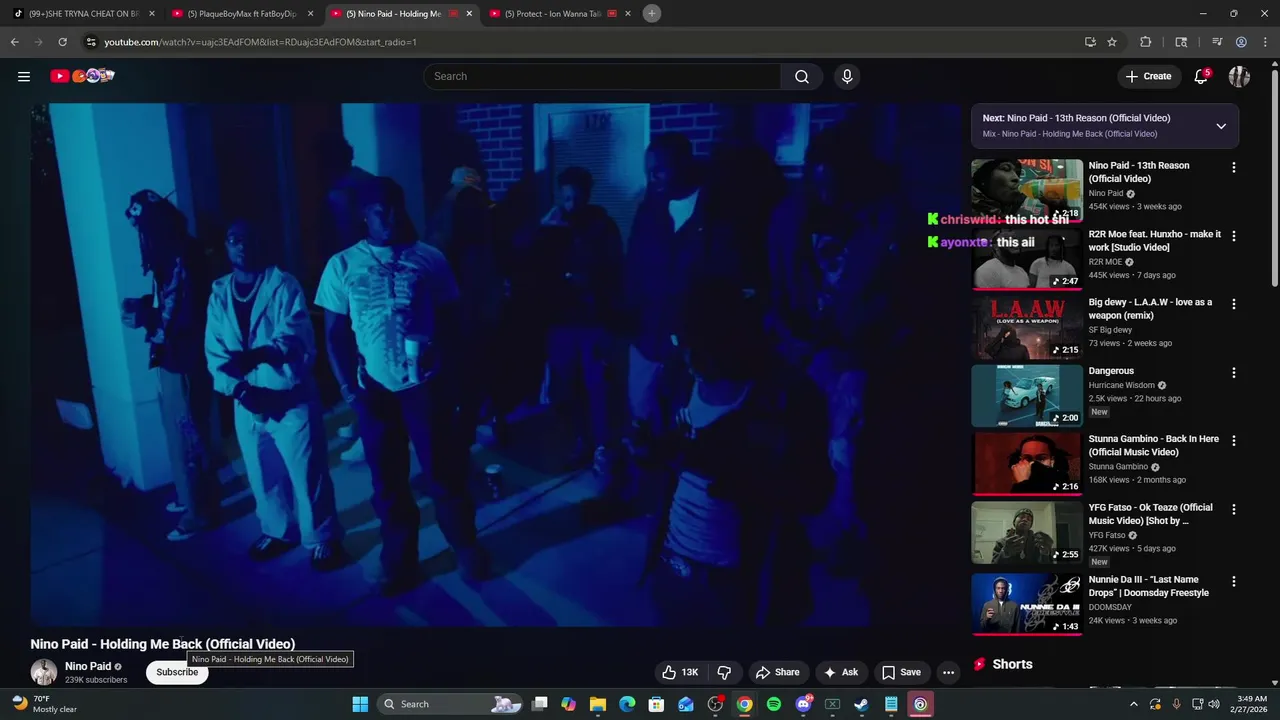The height and width of the screenshot is (720, 1280).
Task: Click the Share button
Action: pos(777,672)
